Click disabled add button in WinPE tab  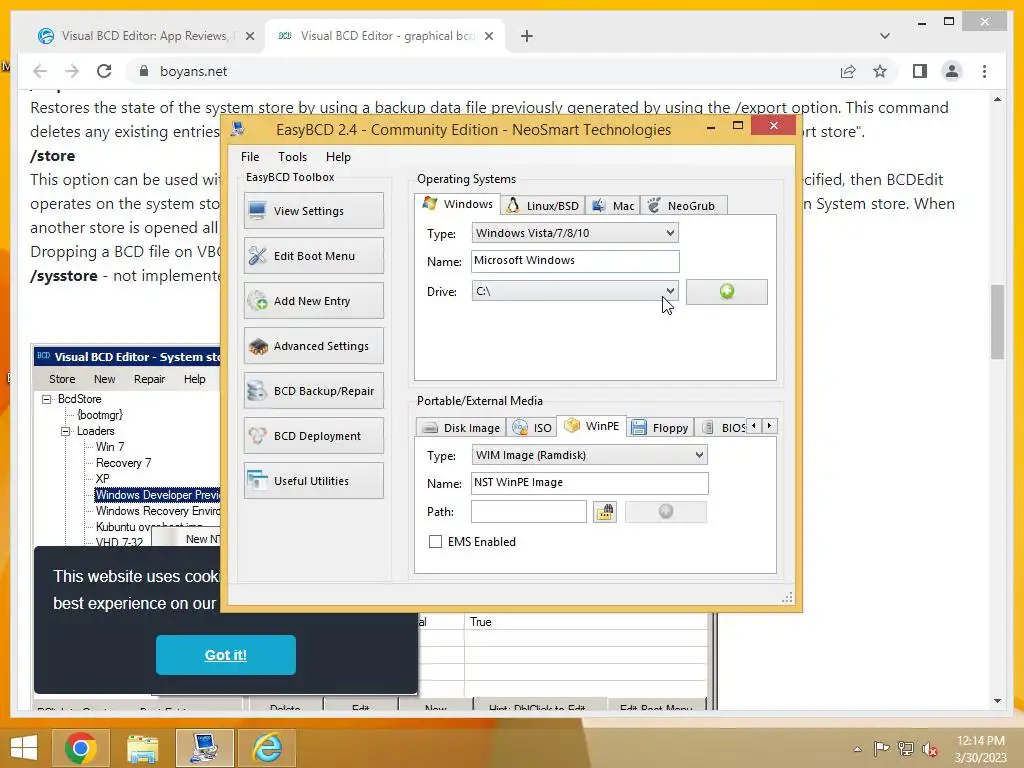point(665,512)
